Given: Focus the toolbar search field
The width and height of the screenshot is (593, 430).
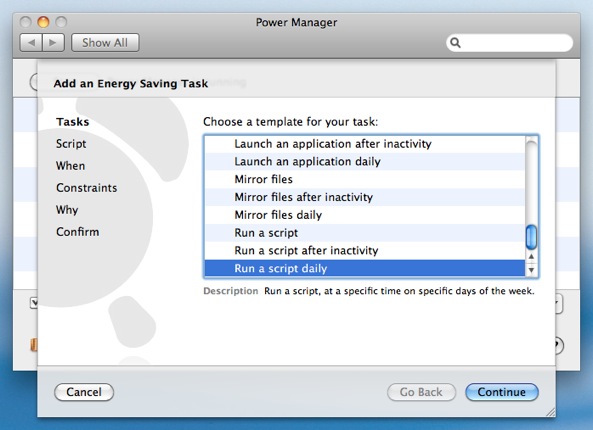Looking at the screenshot, I should click(509, 43).
